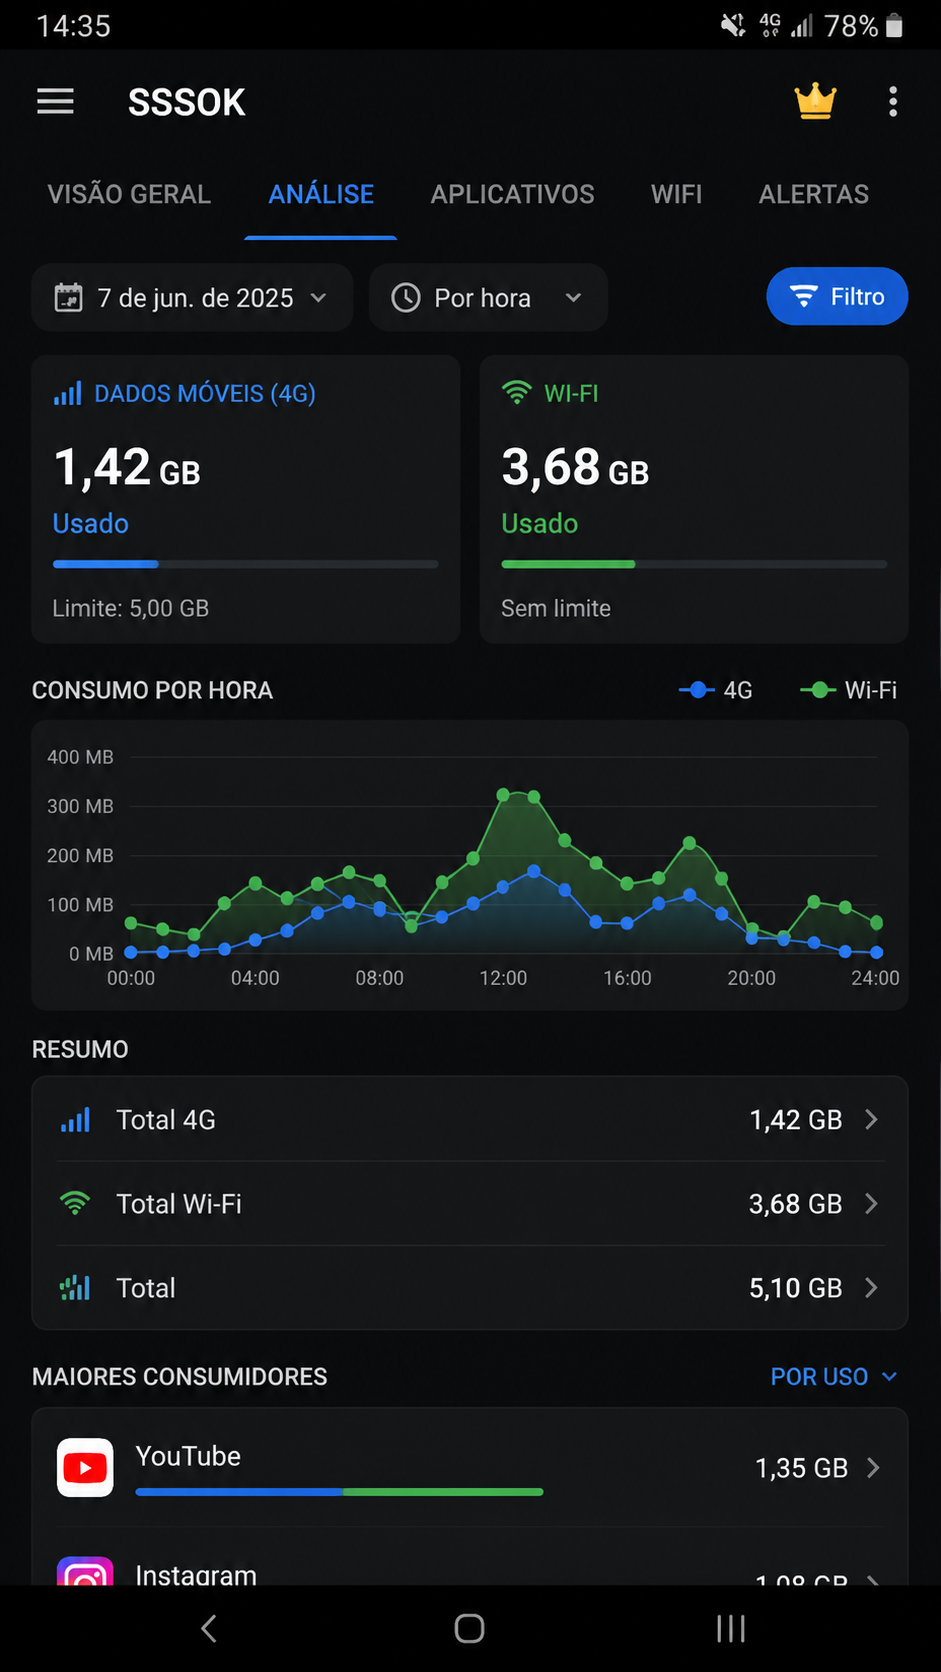Open the hamburger navigation menu

pyautogui.click(x=55, y=101)
